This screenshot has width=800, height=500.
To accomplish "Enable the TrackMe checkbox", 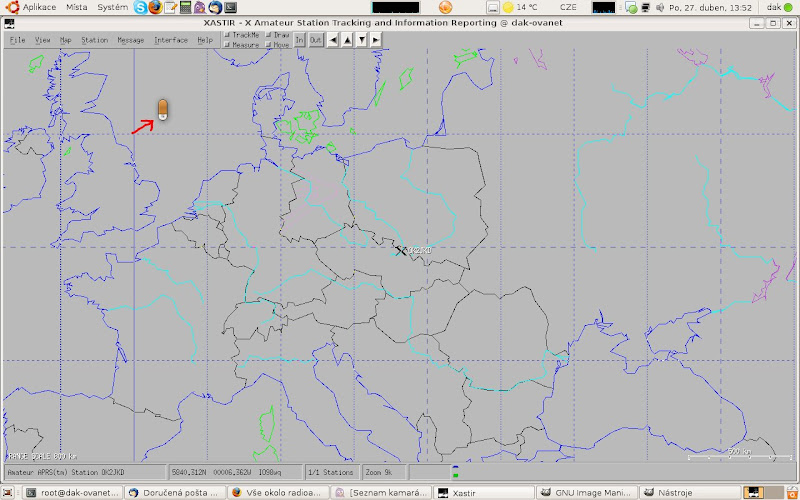I will (228, 35).
